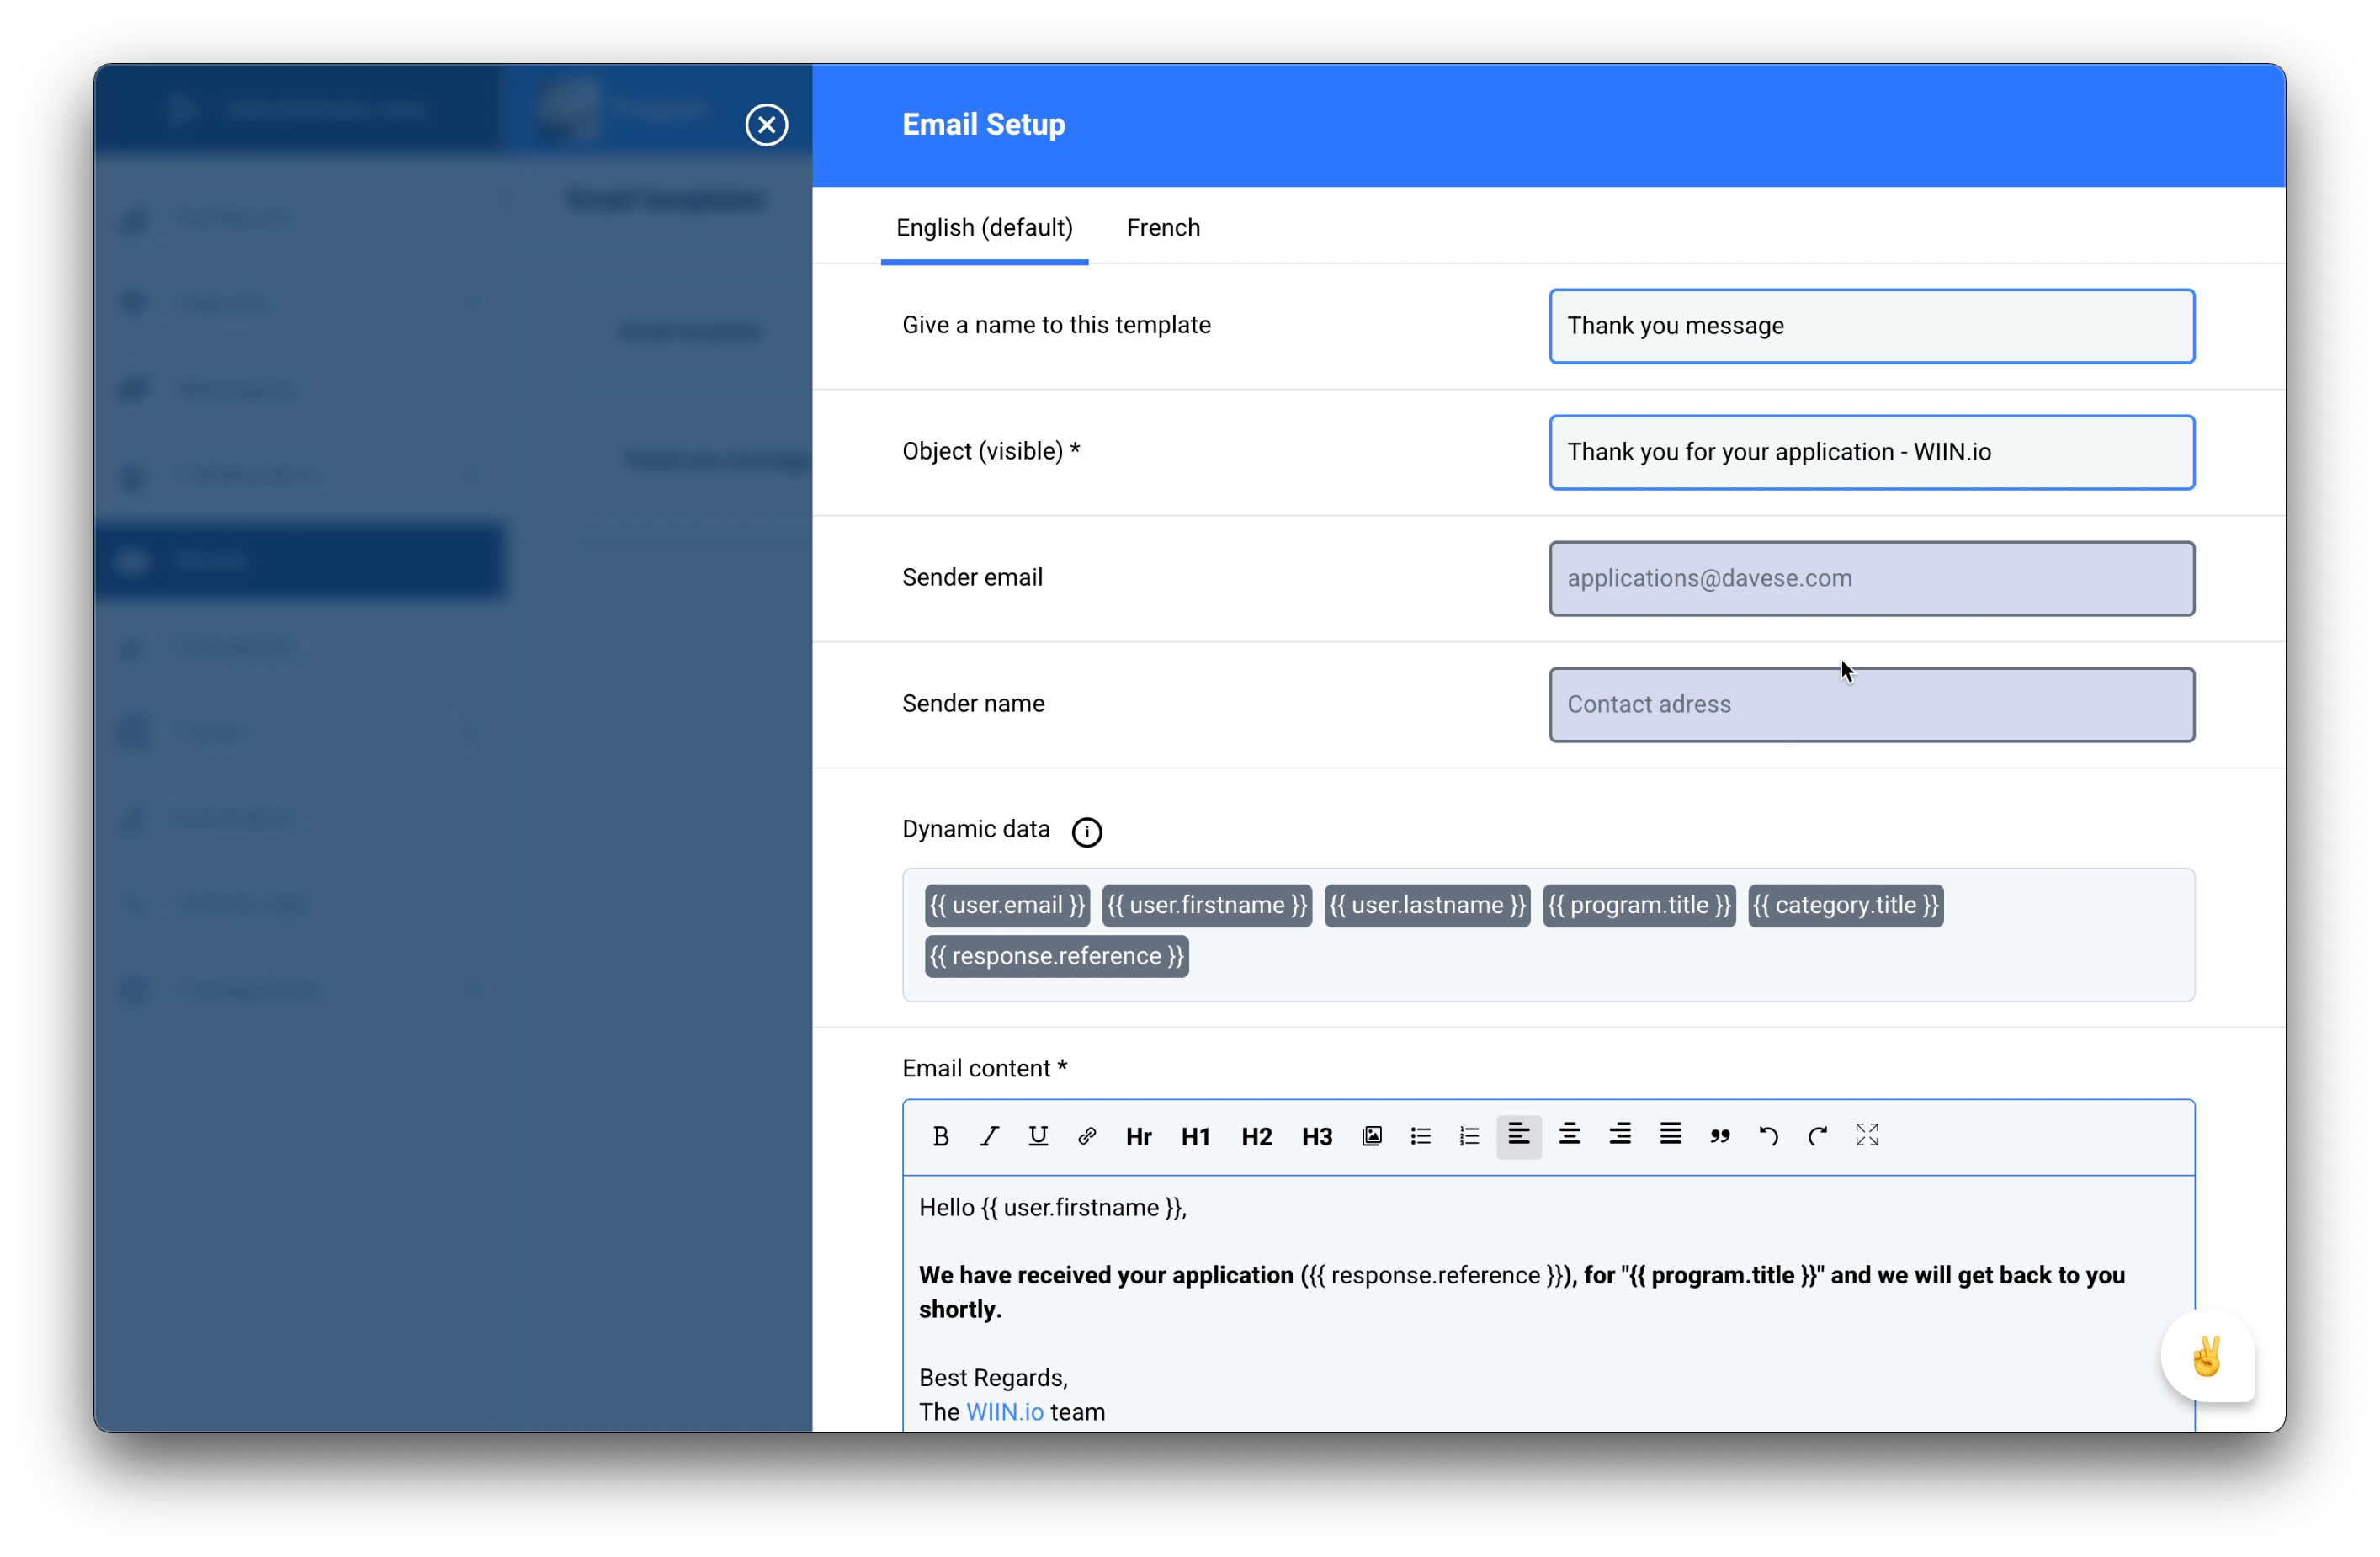This screenshot has height=1557, width=2380.
Task: Open the WIIN.io link in email body
Action: coord(1004,1412)
